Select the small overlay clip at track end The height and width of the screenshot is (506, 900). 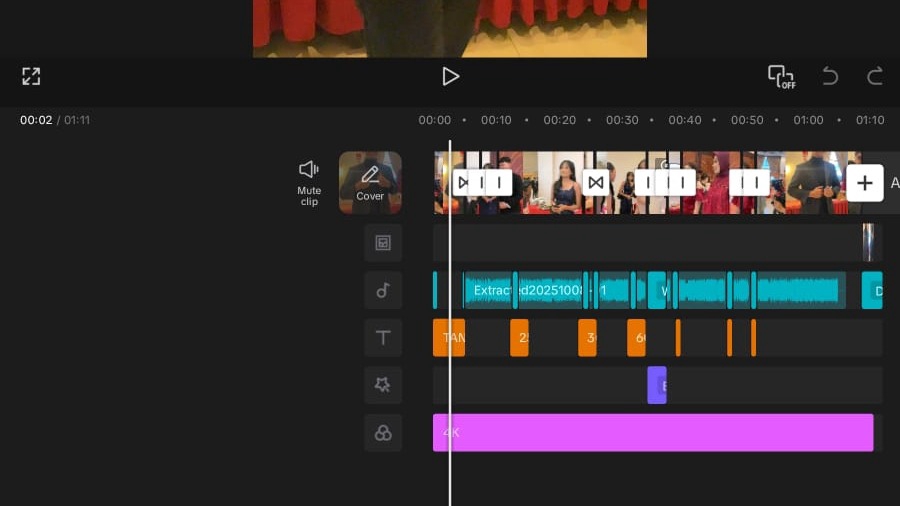[x=868, y=243]
